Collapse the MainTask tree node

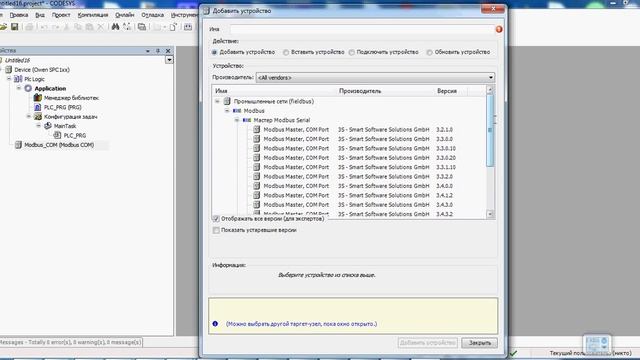click(38, 126)
